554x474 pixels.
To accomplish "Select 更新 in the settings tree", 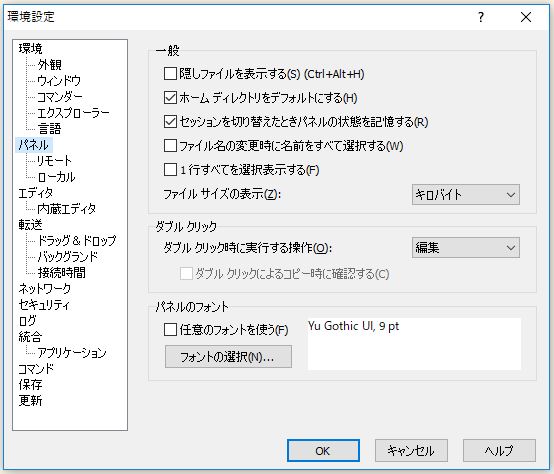I will [x=30, y=401].
